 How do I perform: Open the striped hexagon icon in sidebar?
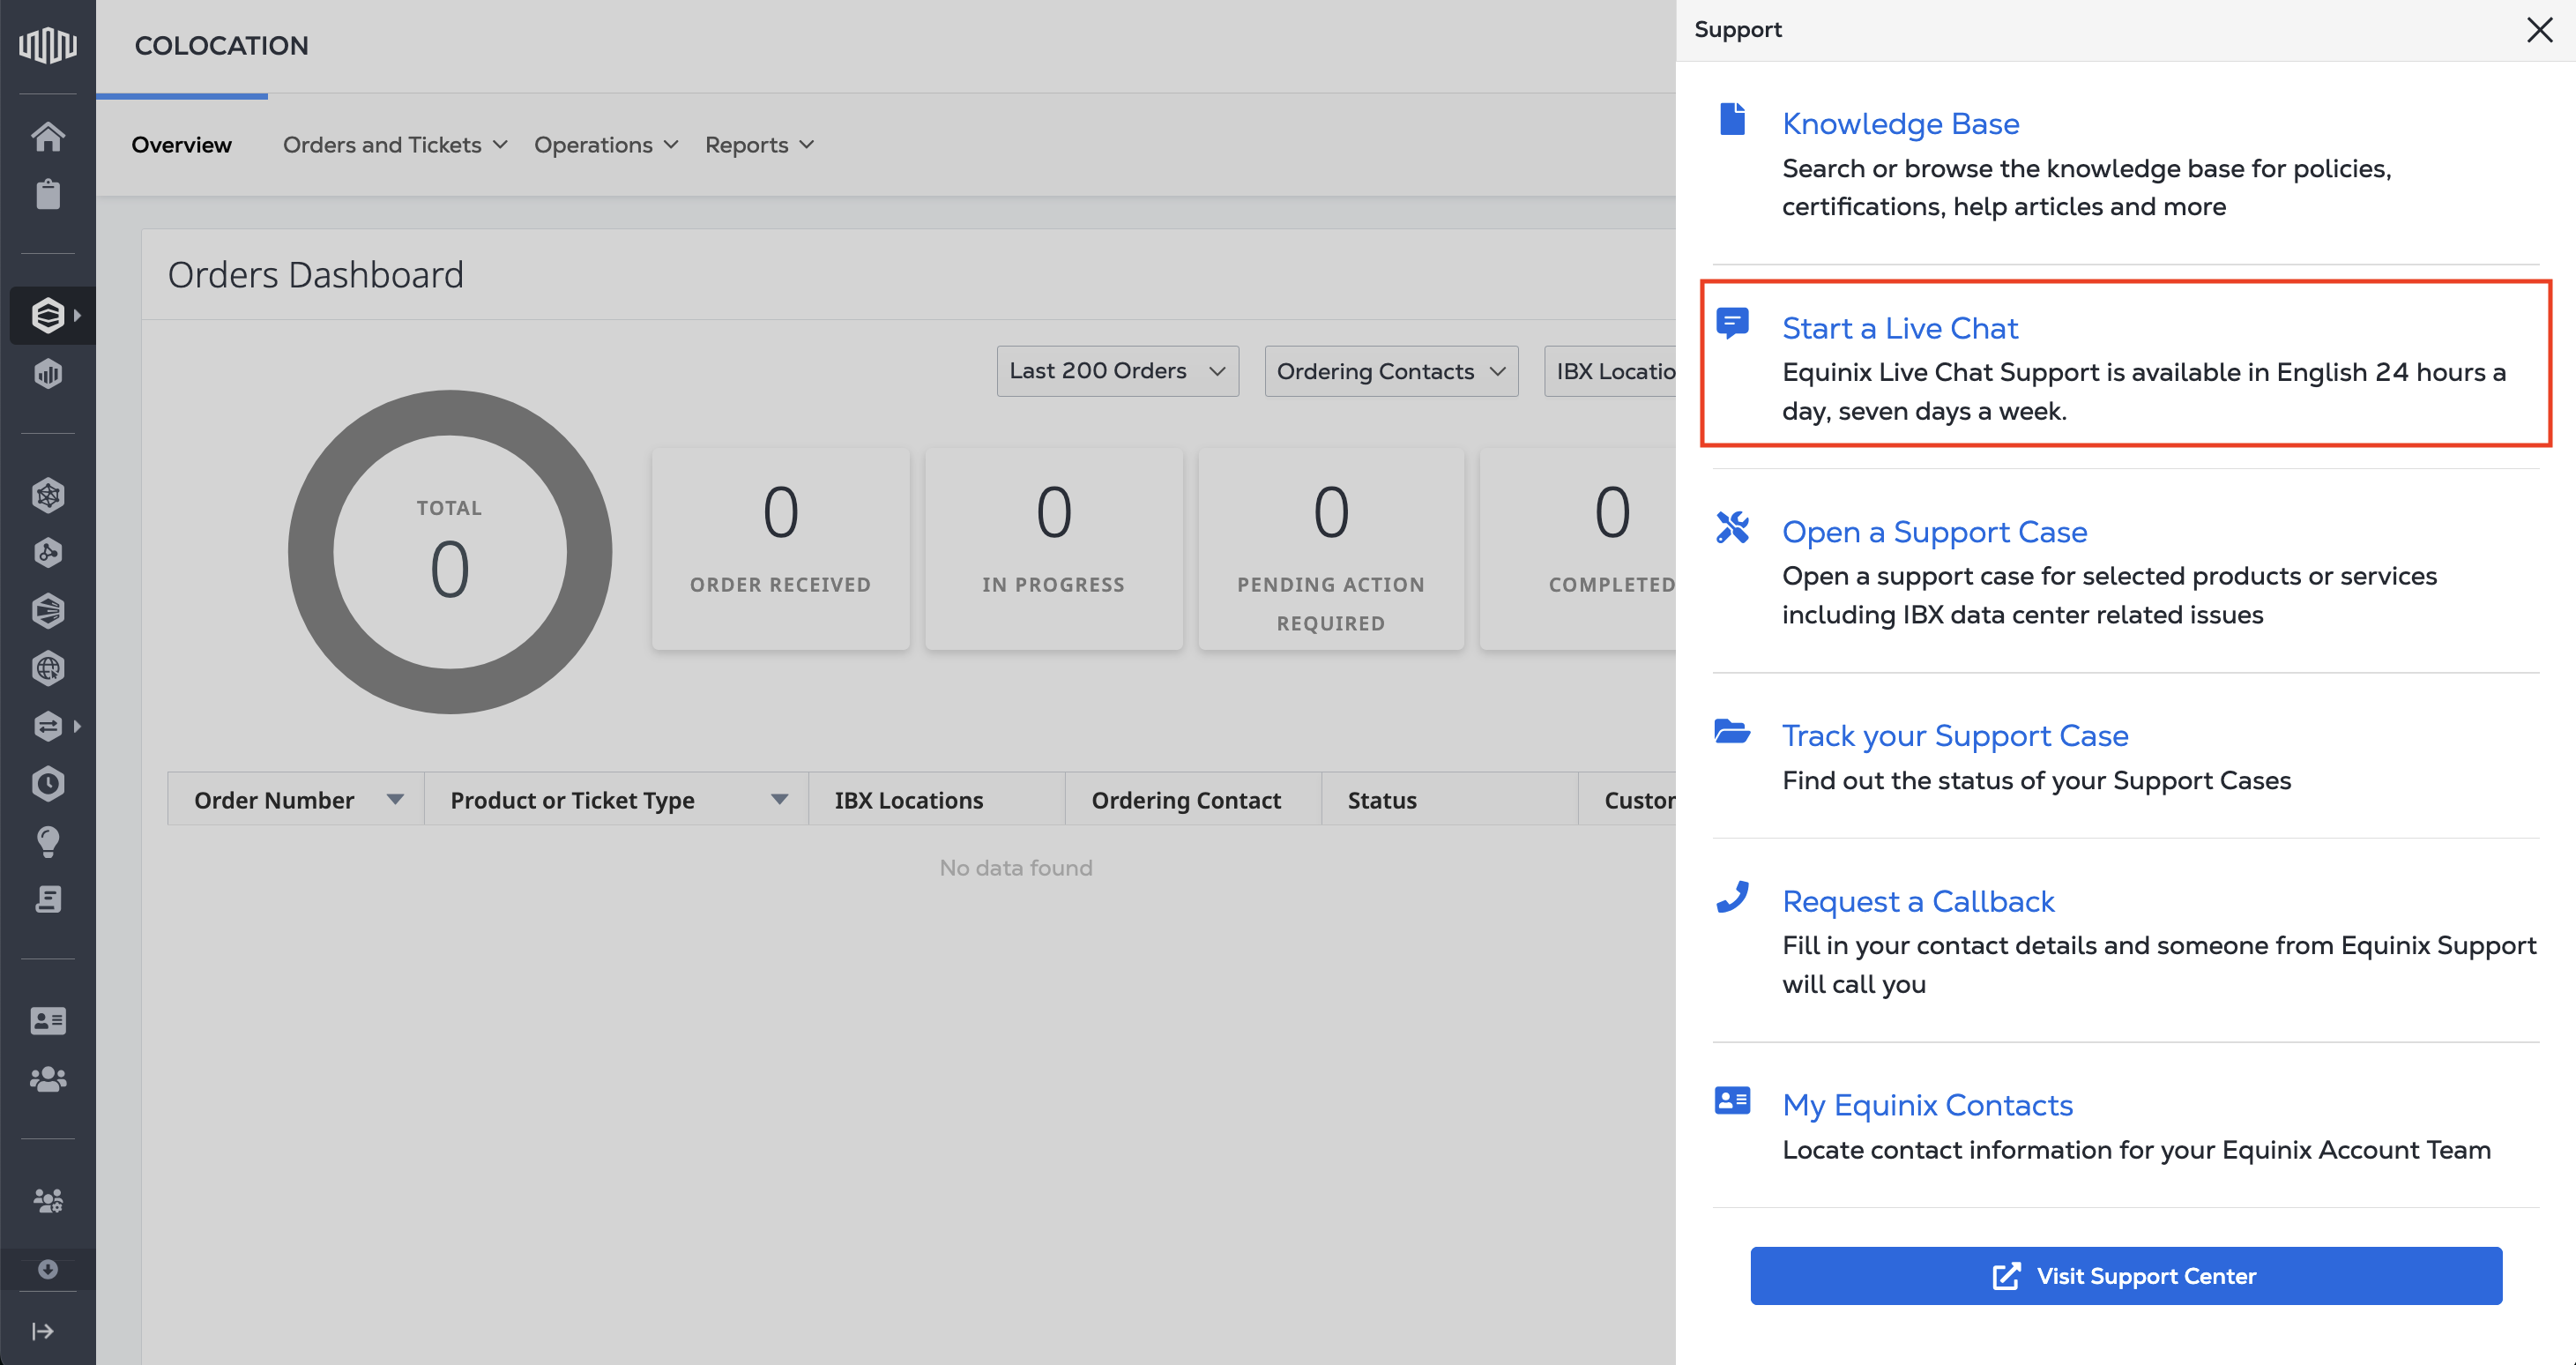coord(47,611)
